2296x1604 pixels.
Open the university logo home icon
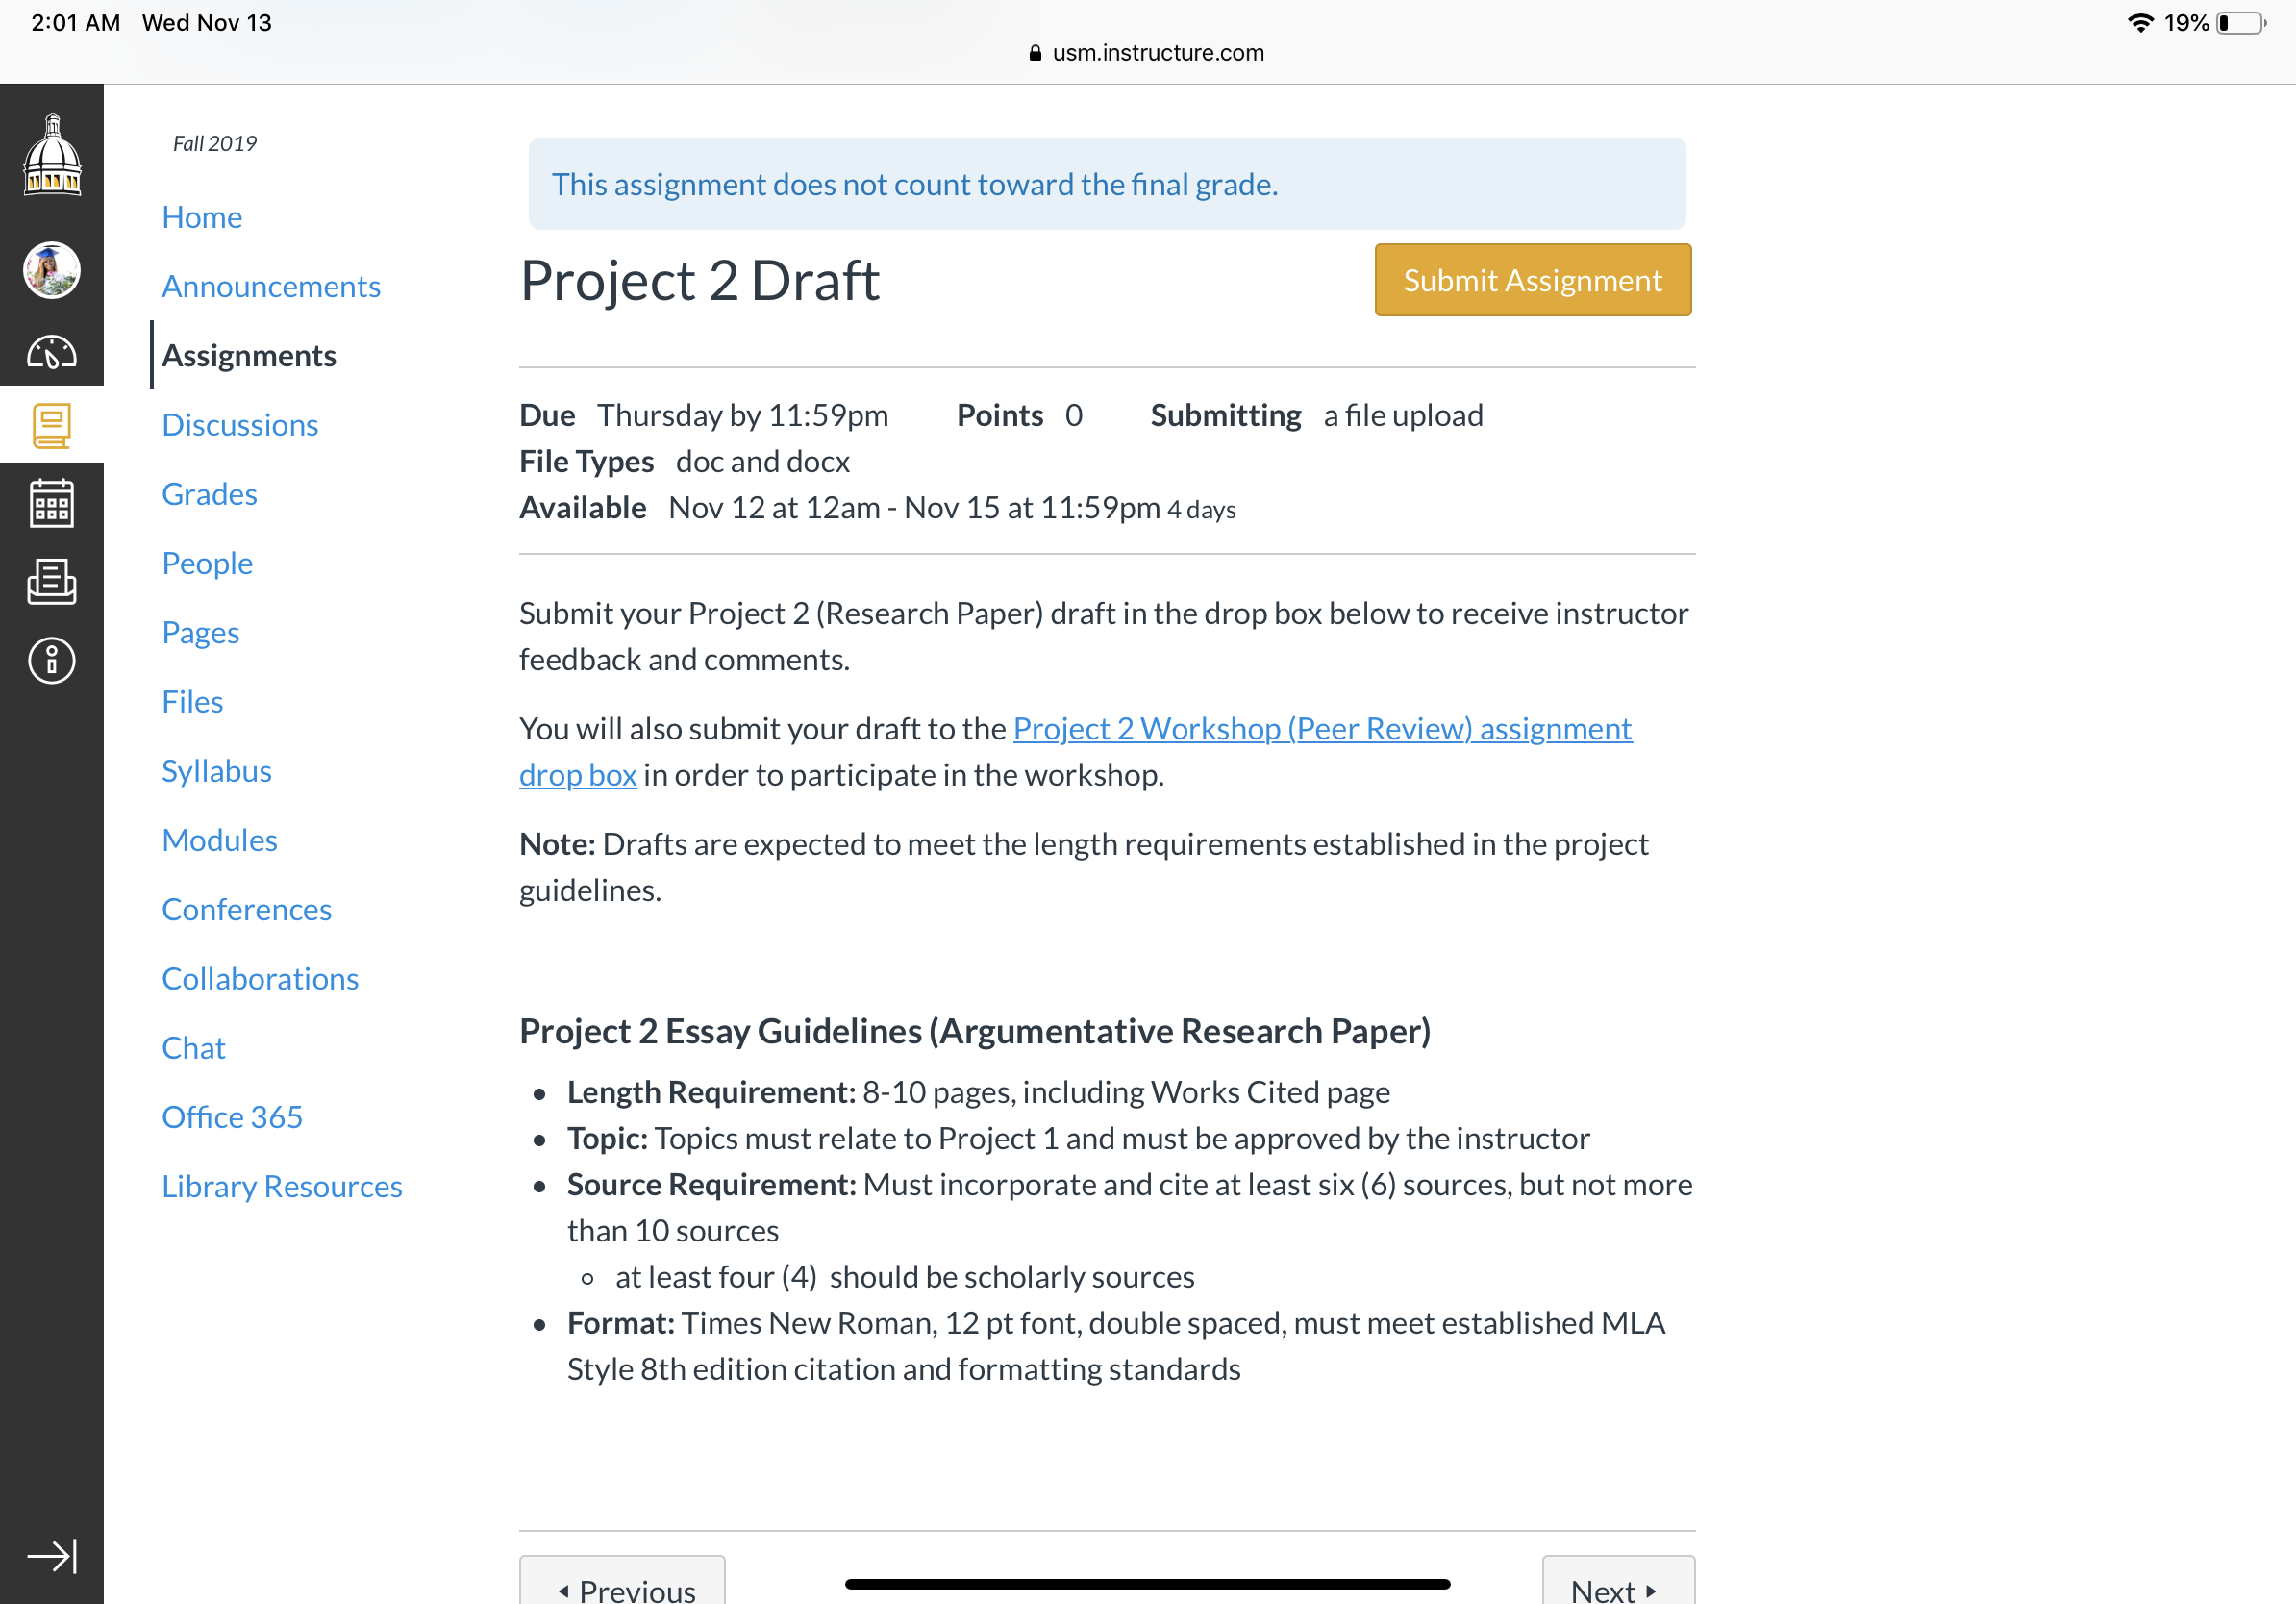pyautogui.click(x=52, y=155)
